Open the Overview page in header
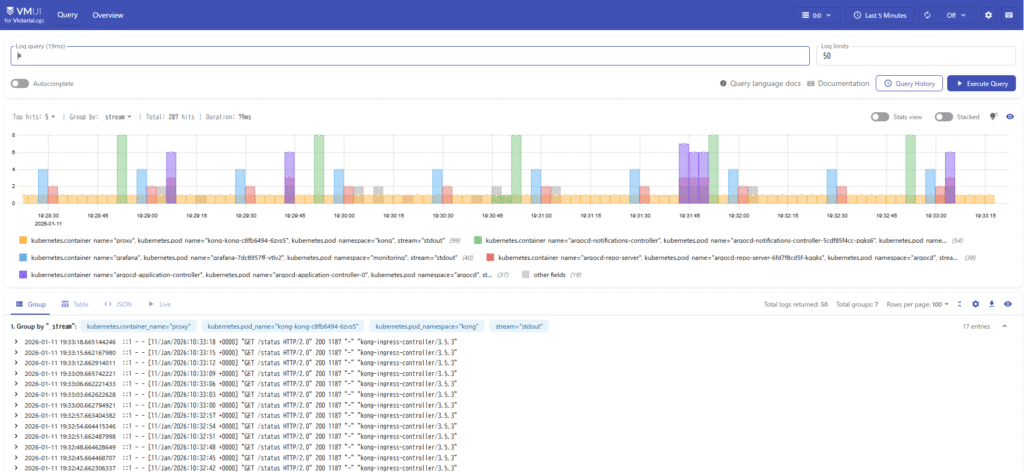 click(x=109, y=15)
